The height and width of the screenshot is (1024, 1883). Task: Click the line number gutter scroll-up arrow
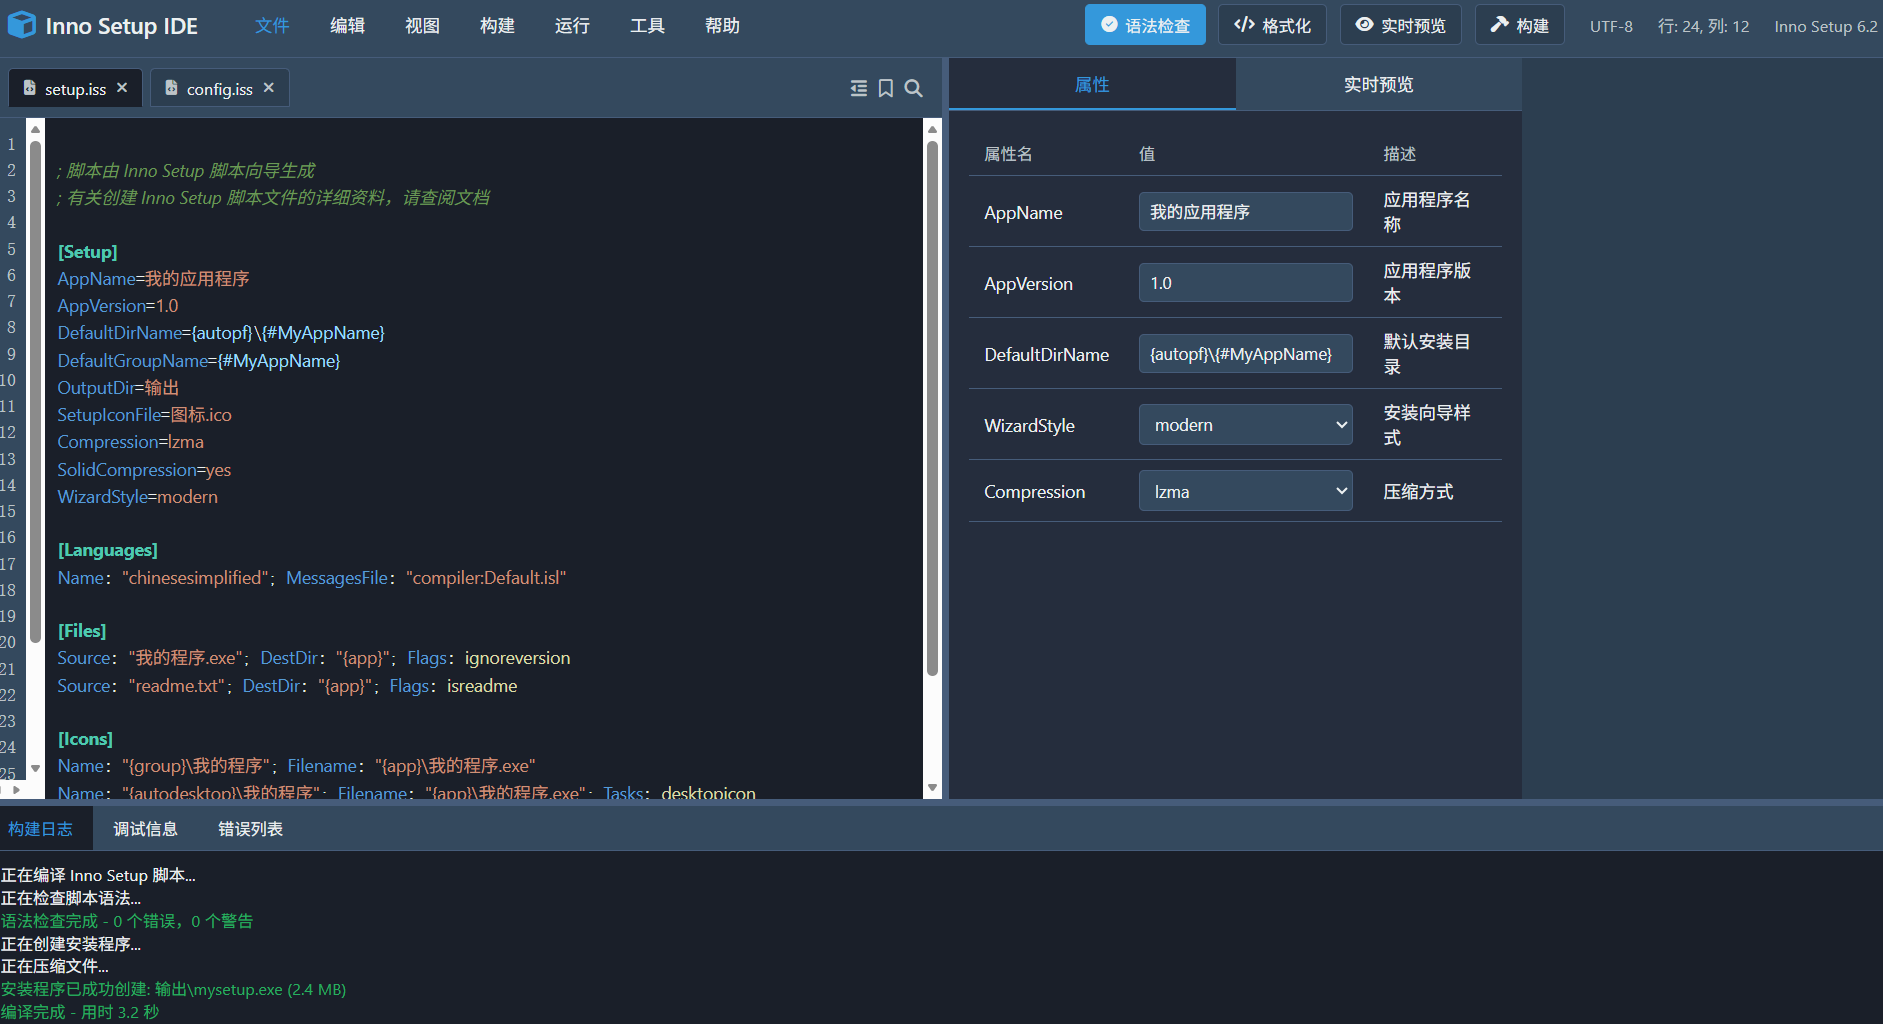35,129
